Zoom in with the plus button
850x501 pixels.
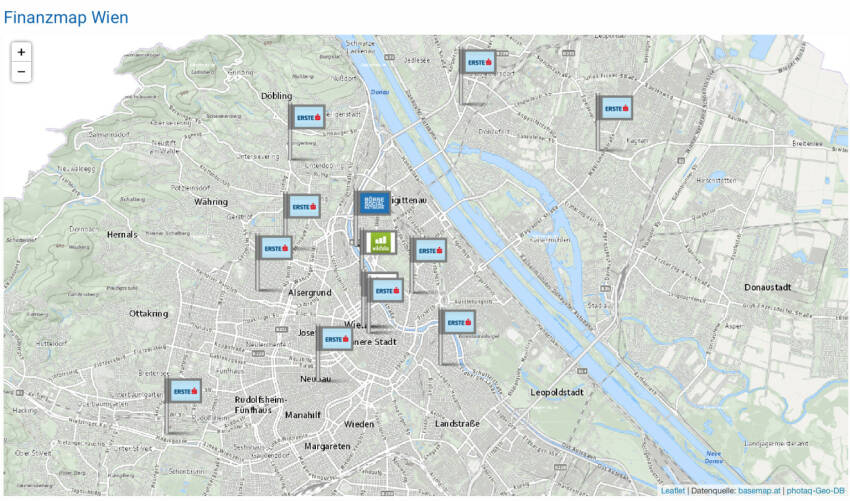point(21,51)
